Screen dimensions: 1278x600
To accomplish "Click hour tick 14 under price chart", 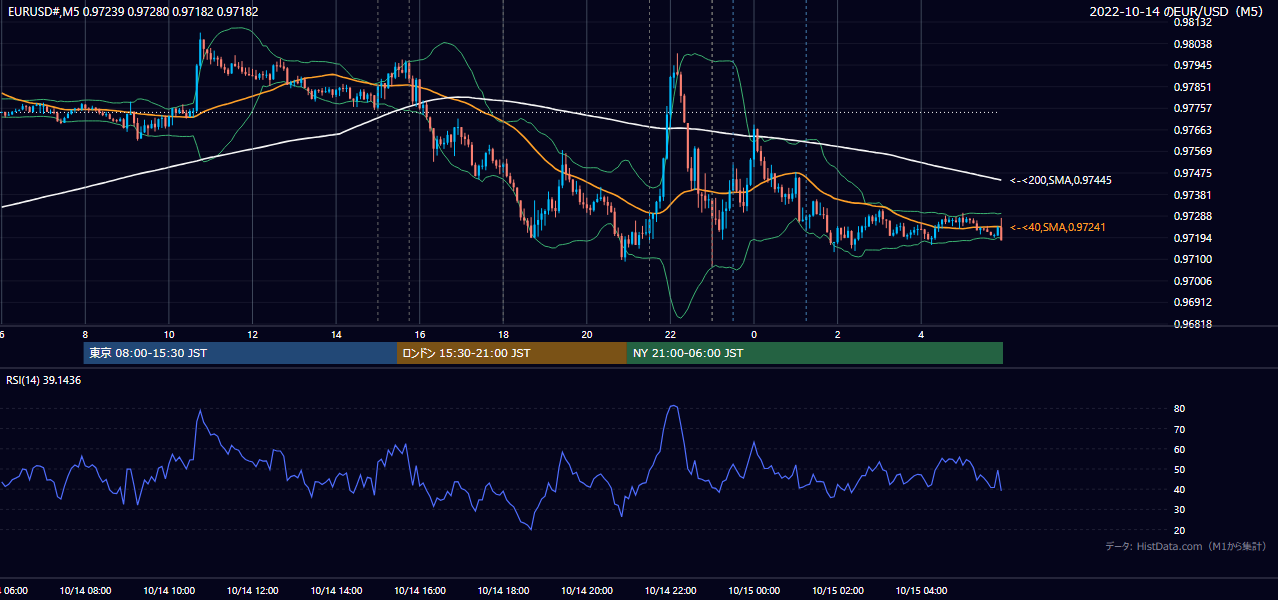I will pyautogui.click(x=336, y=334).
